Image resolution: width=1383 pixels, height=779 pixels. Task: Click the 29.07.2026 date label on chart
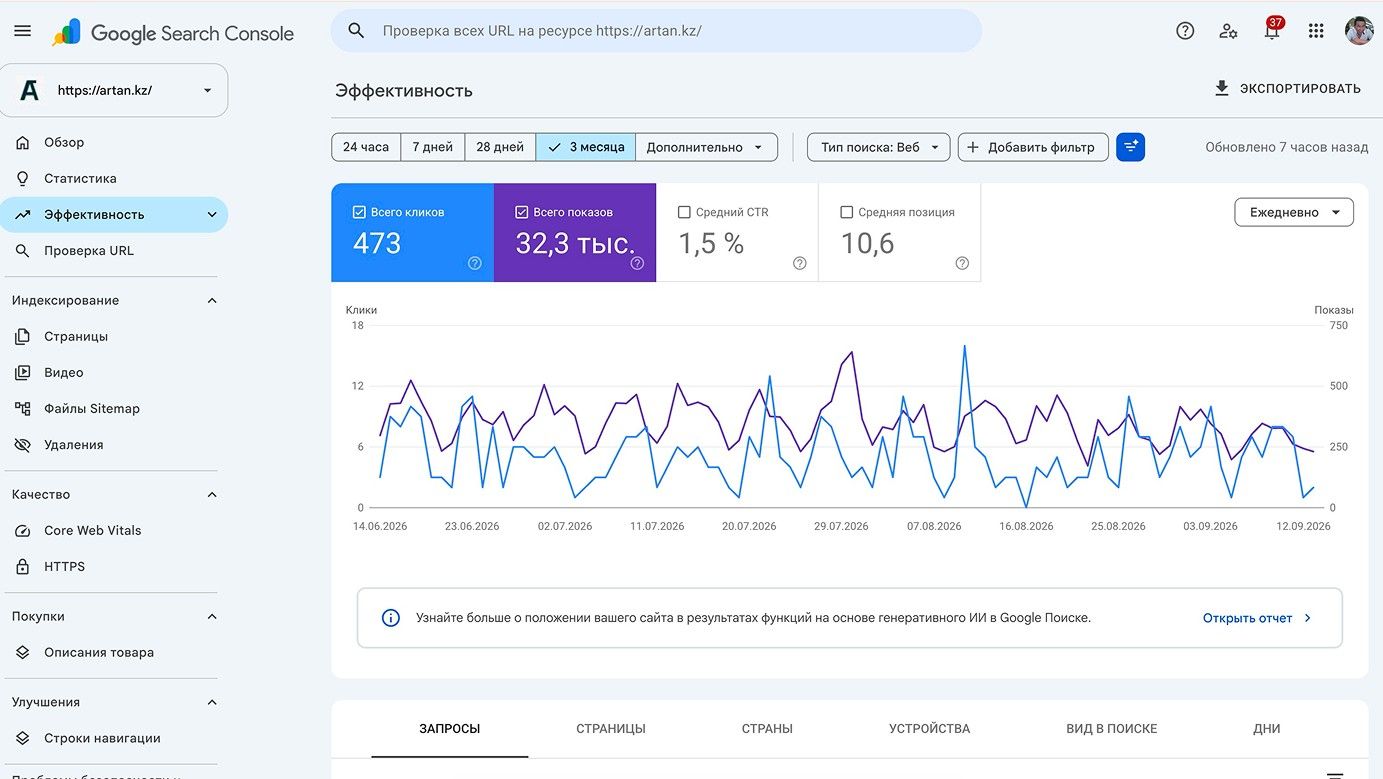[841, 526]
